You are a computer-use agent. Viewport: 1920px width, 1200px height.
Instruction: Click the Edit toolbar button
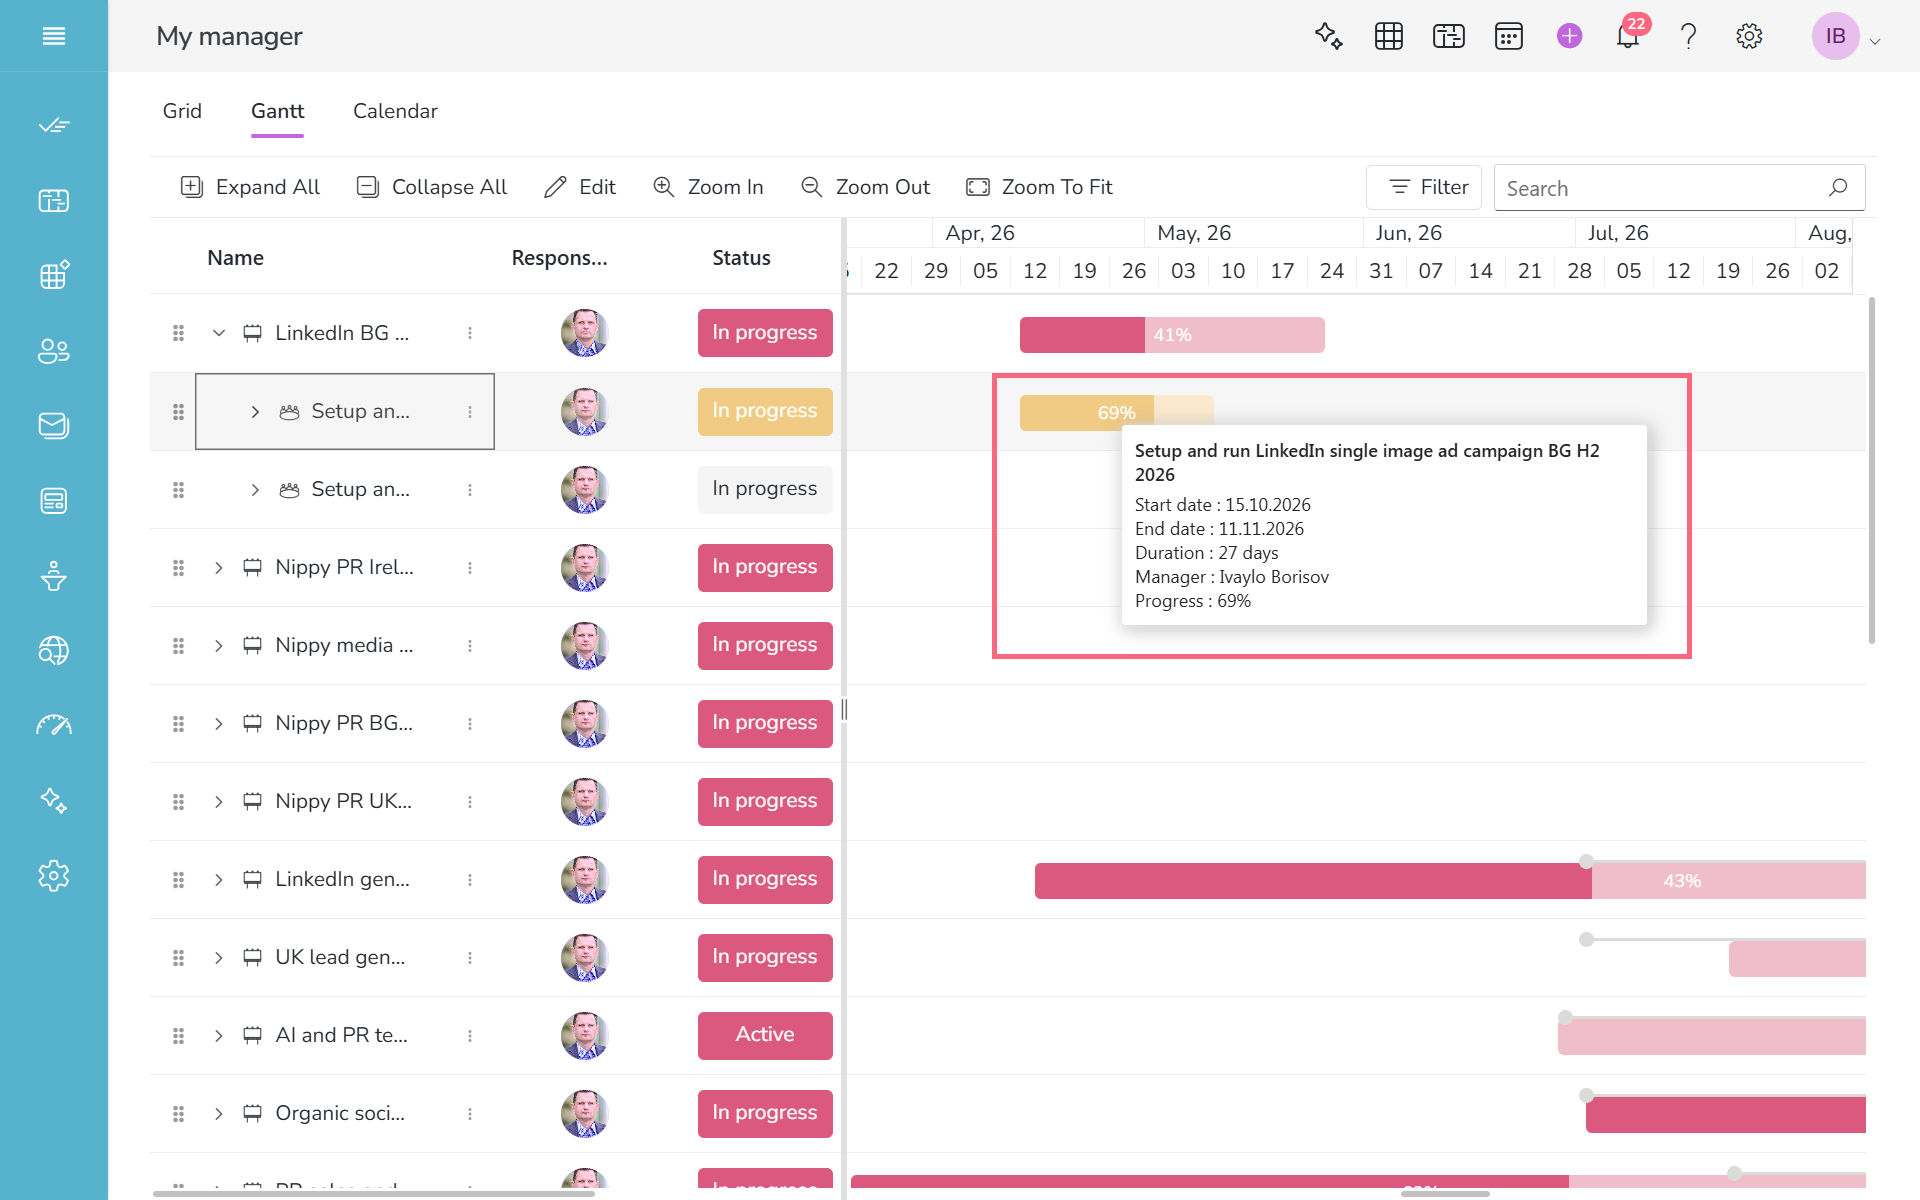point(579,187)
